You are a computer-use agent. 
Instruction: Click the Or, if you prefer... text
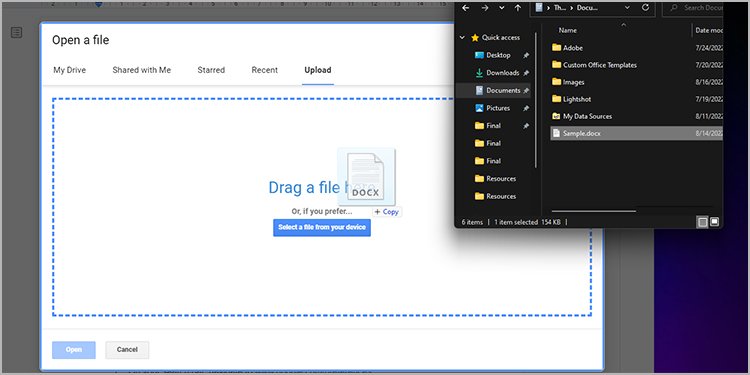click(322, 211)
